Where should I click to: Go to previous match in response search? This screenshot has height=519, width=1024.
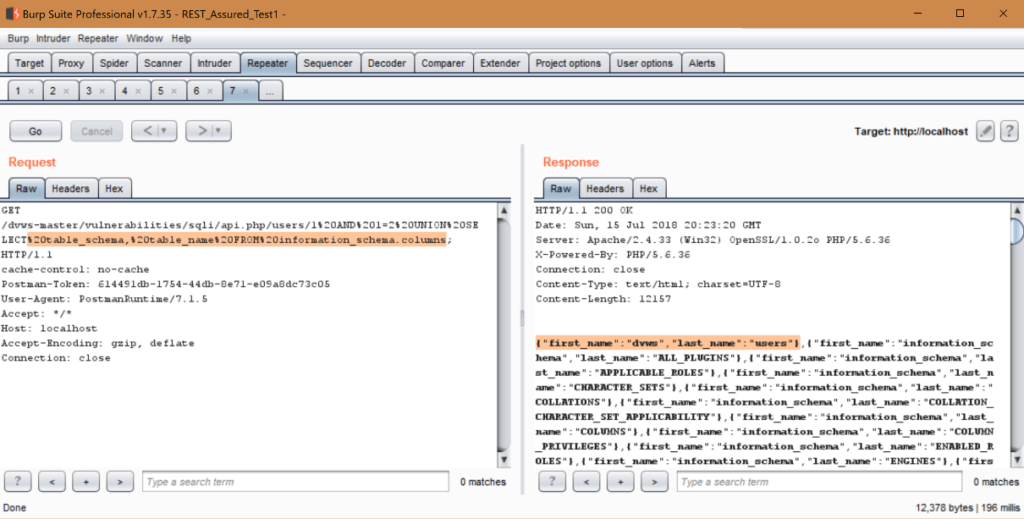[588, 482]
